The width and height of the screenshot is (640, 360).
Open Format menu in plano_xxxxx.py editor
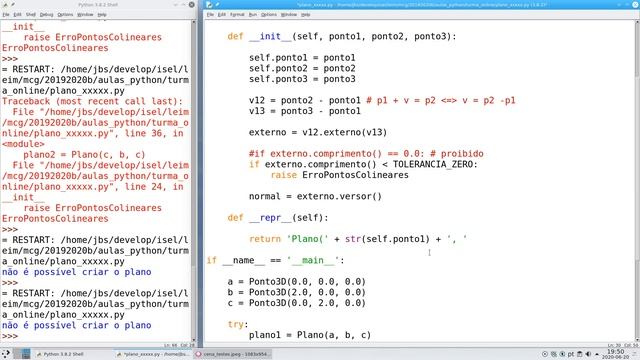pyautogui.click(x=237, y=15)
